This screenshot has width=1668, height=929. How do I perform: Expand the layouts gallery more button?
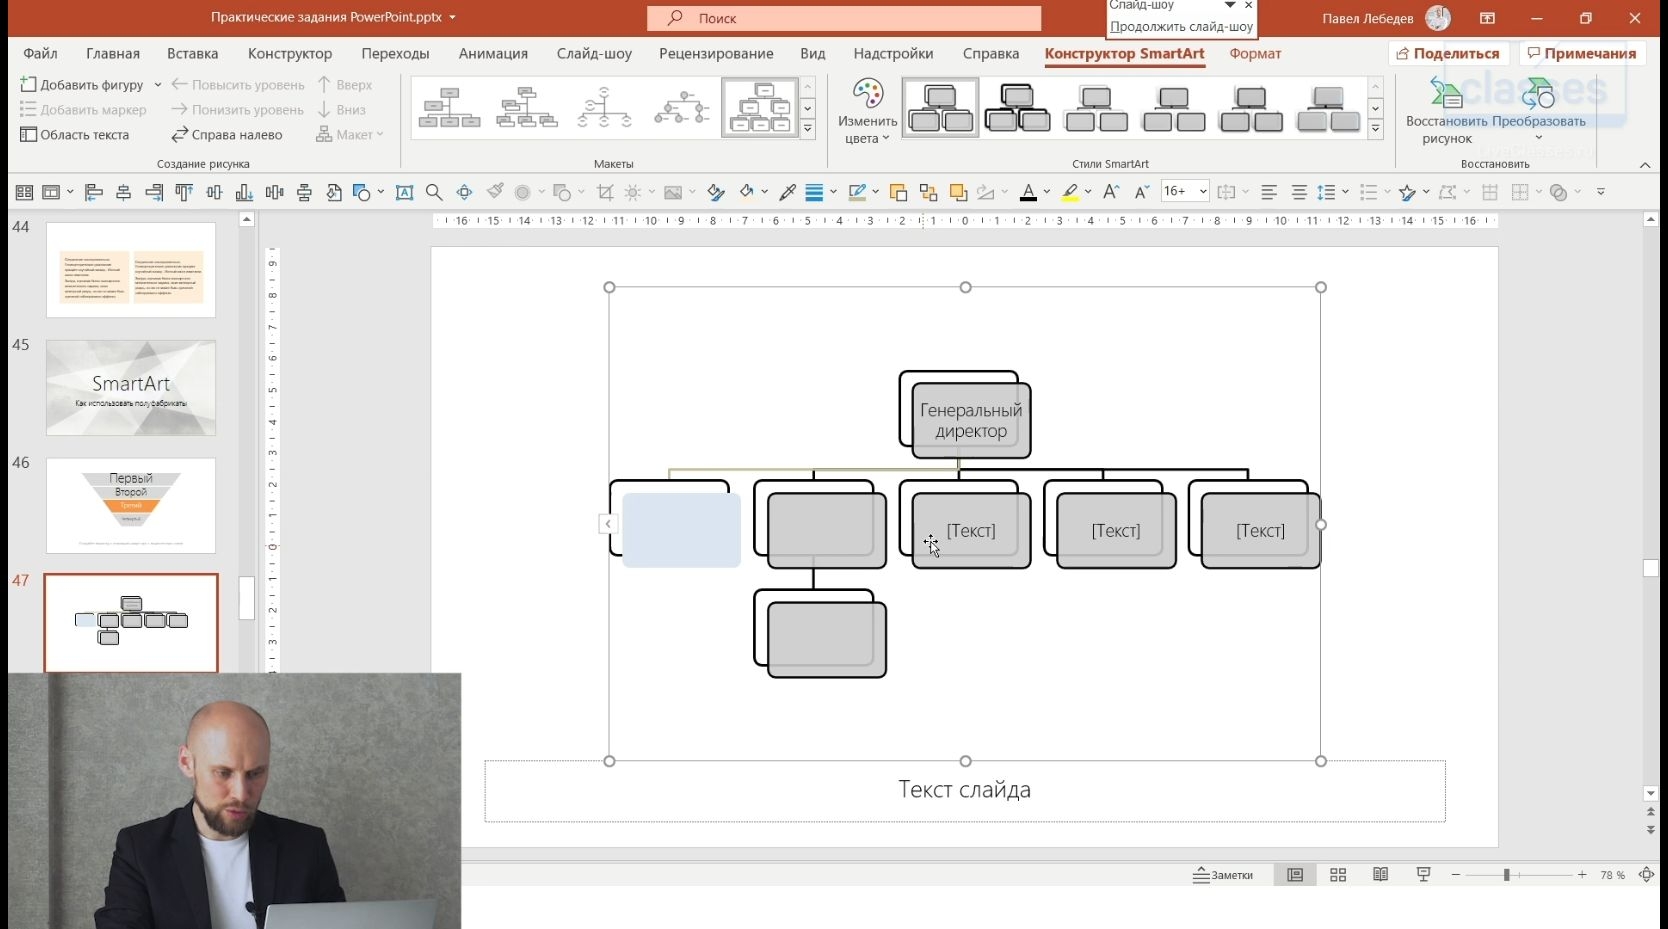coord(808,129)
